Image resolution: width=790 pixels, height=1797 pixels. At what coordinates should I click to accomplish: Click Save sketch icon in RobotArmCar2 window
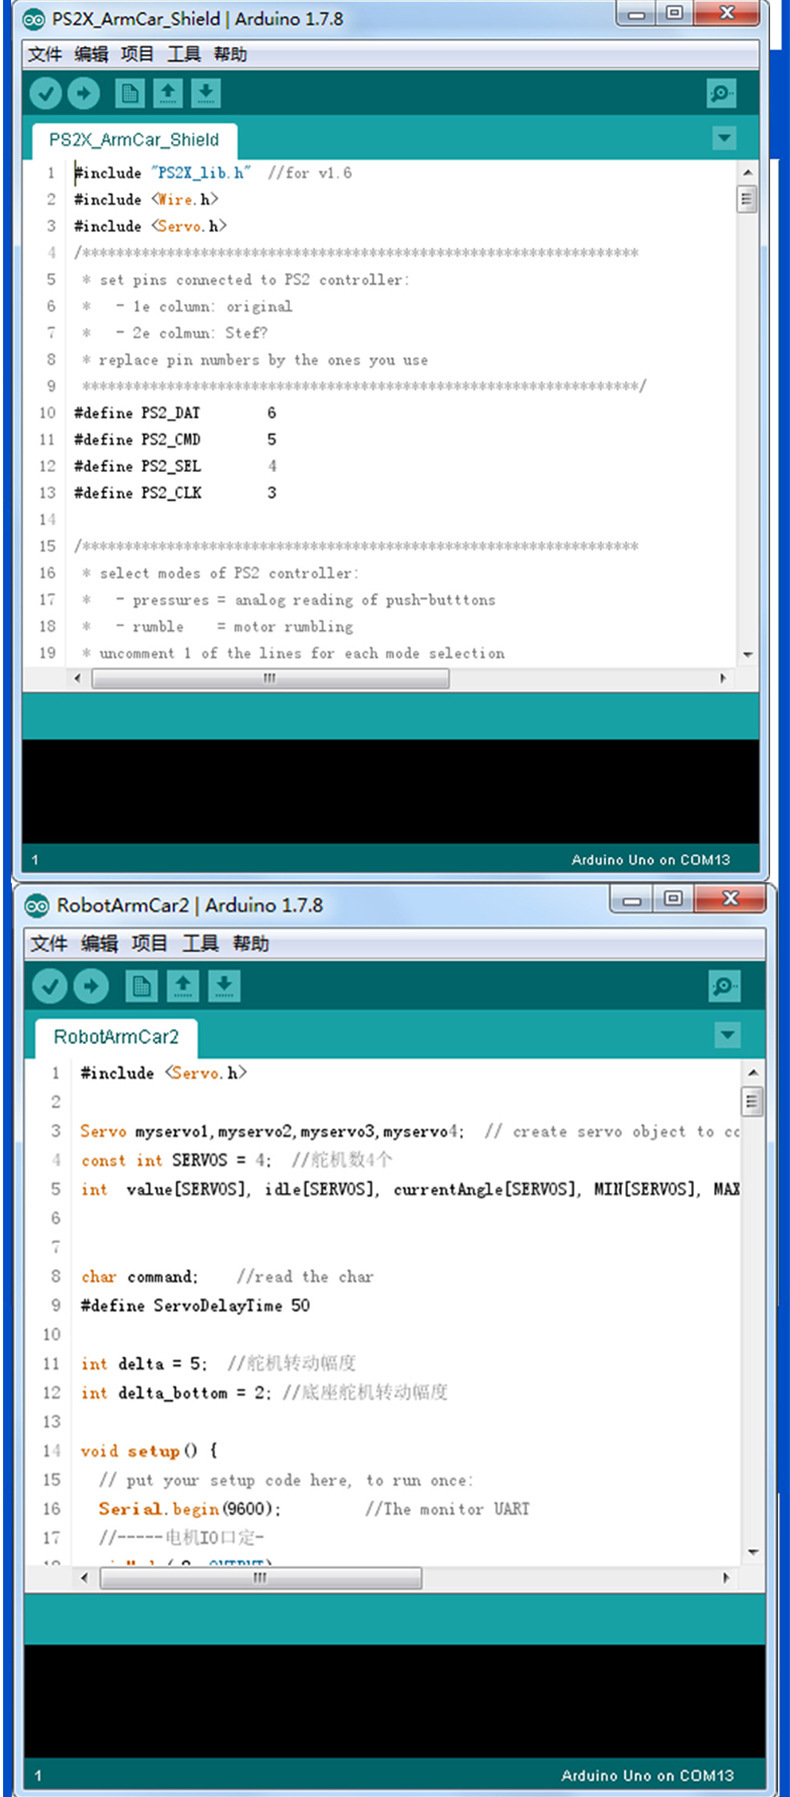[224, 986]
